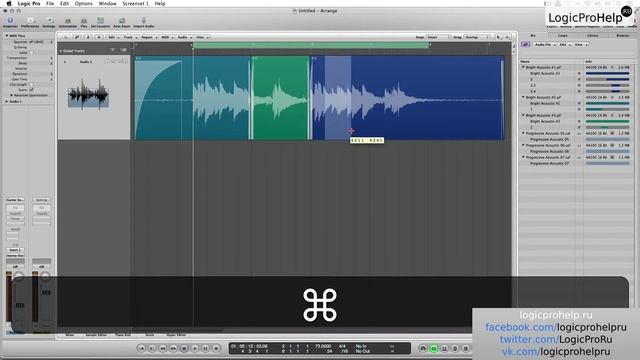This screenshot has width=640, height=360.
Task: Expand the Global Tracks disclosure triangle
Action: [x=61, y=51]
